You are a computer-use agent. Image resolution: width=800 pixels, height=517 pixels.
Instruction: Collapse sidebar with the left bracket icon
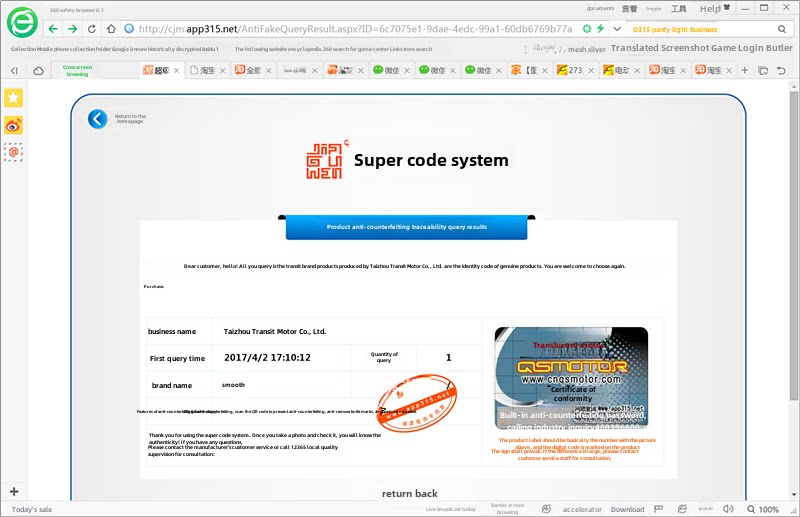[14, 70]
